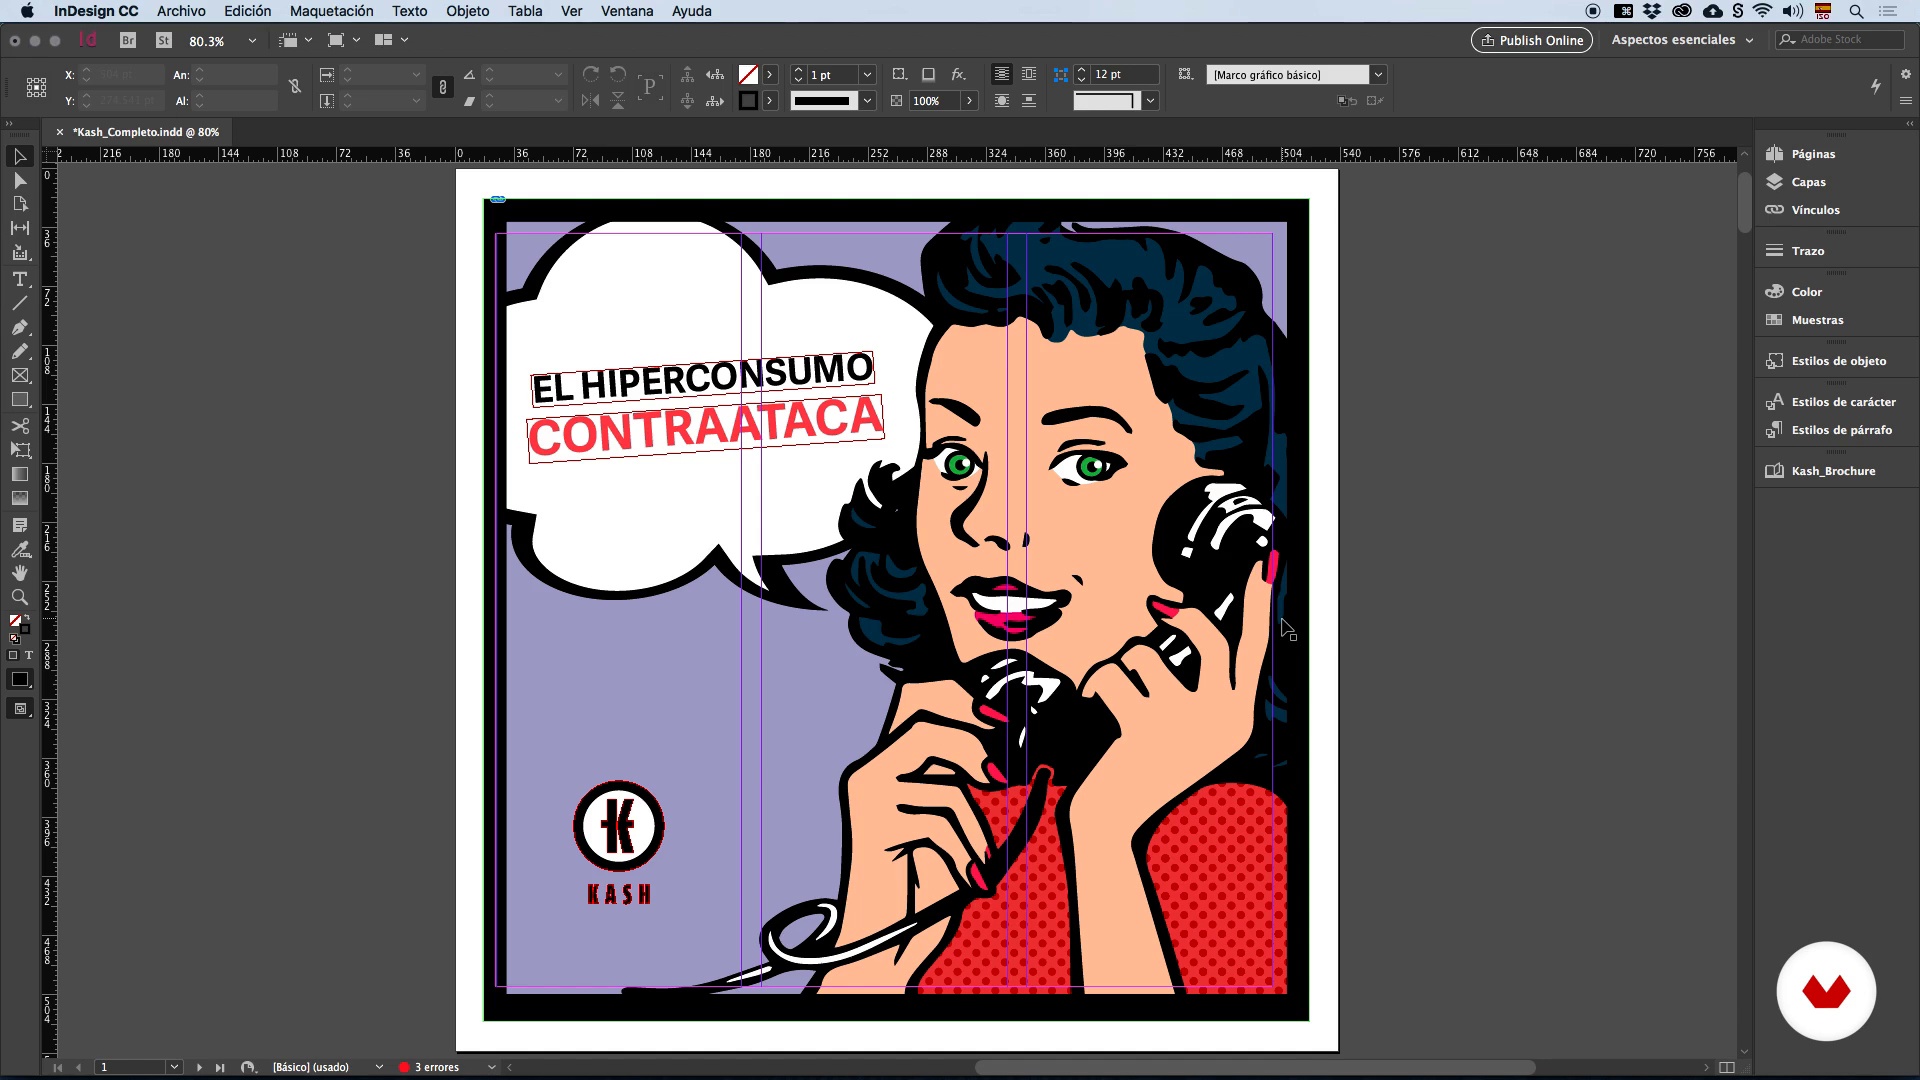Flip horizontal icon in control bar
Viewport: 1920px width, 1080px height.
[591, 101]
